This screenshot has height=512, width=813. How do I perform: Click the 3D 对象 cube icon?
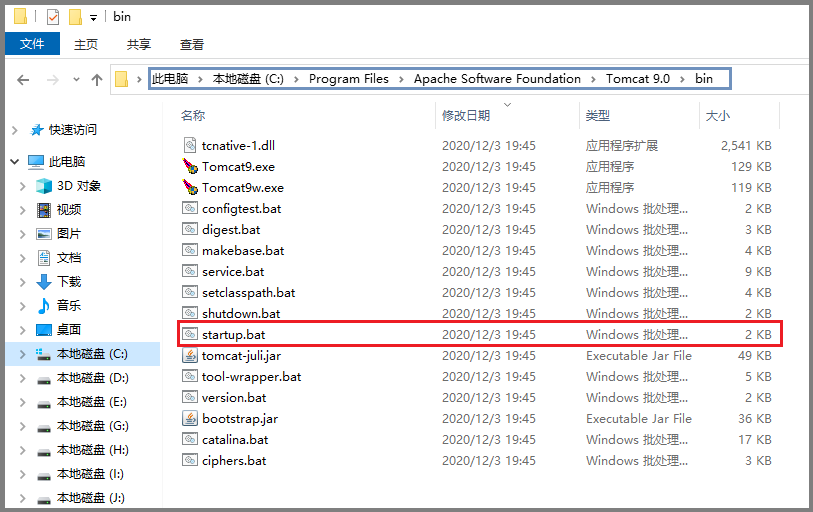click(x=44, y=186)
